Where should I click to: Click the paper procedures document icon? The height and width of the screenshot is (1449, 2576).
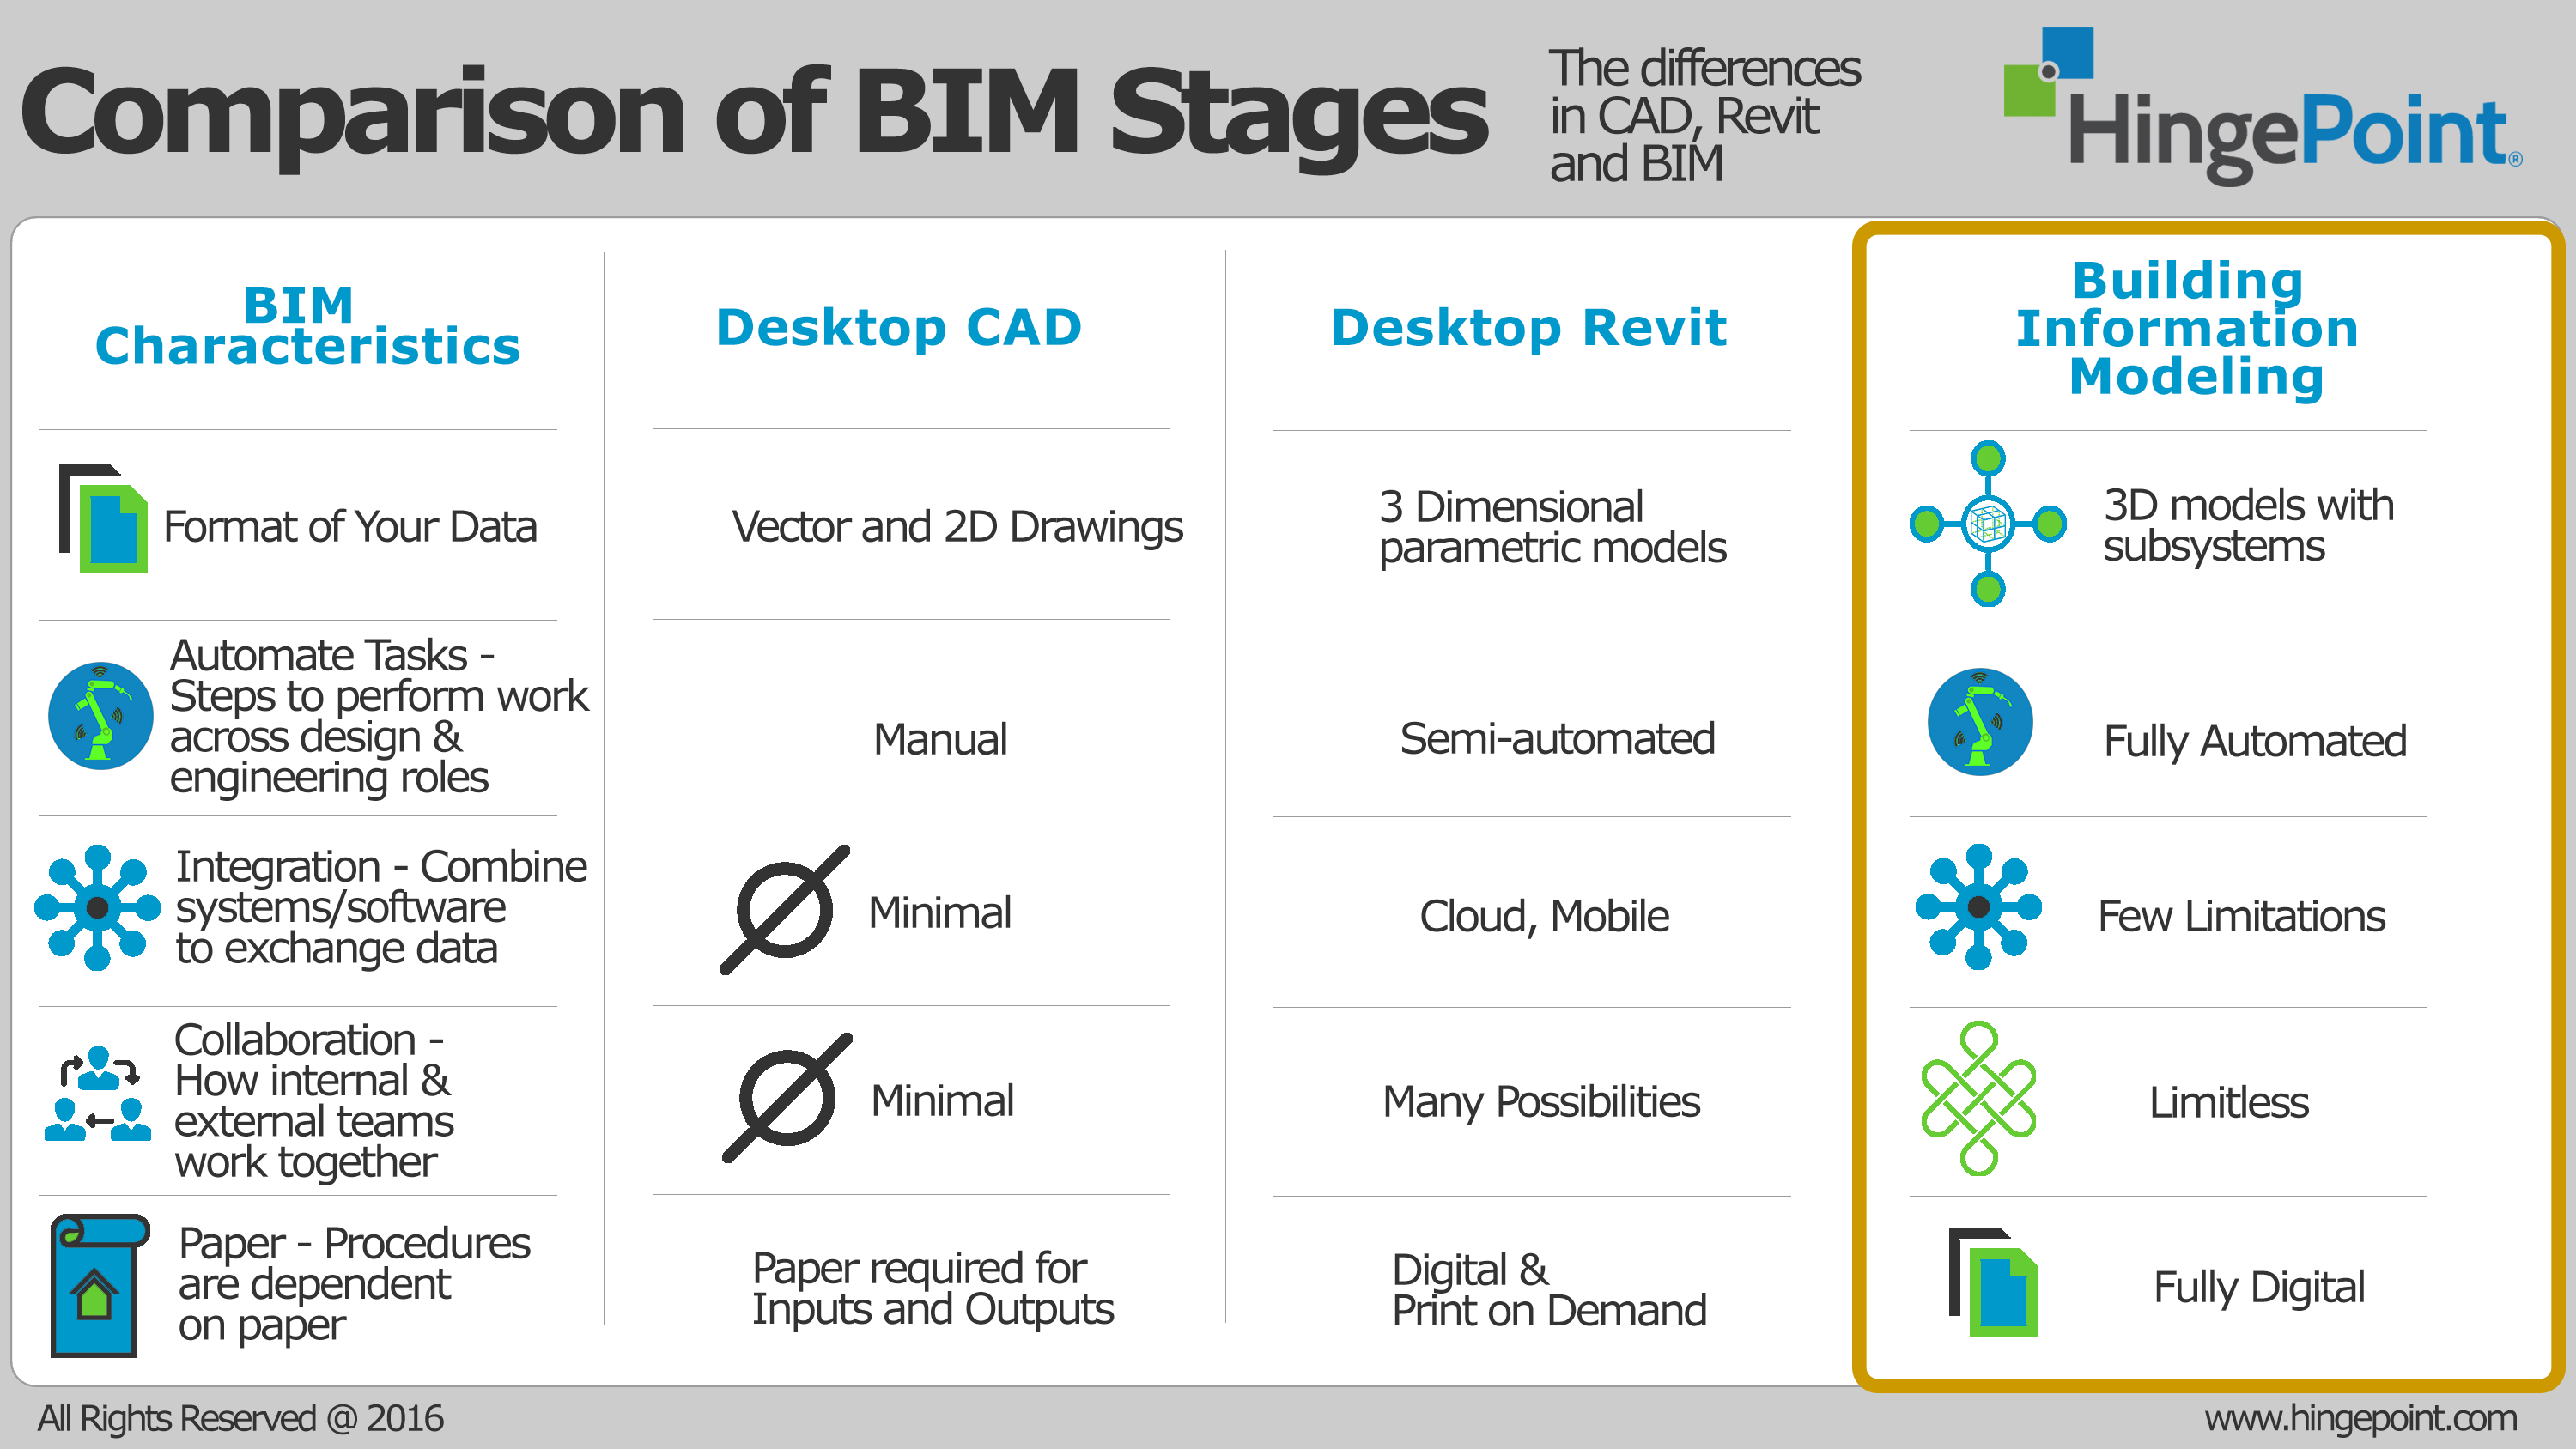click(x=100, y=1281)
